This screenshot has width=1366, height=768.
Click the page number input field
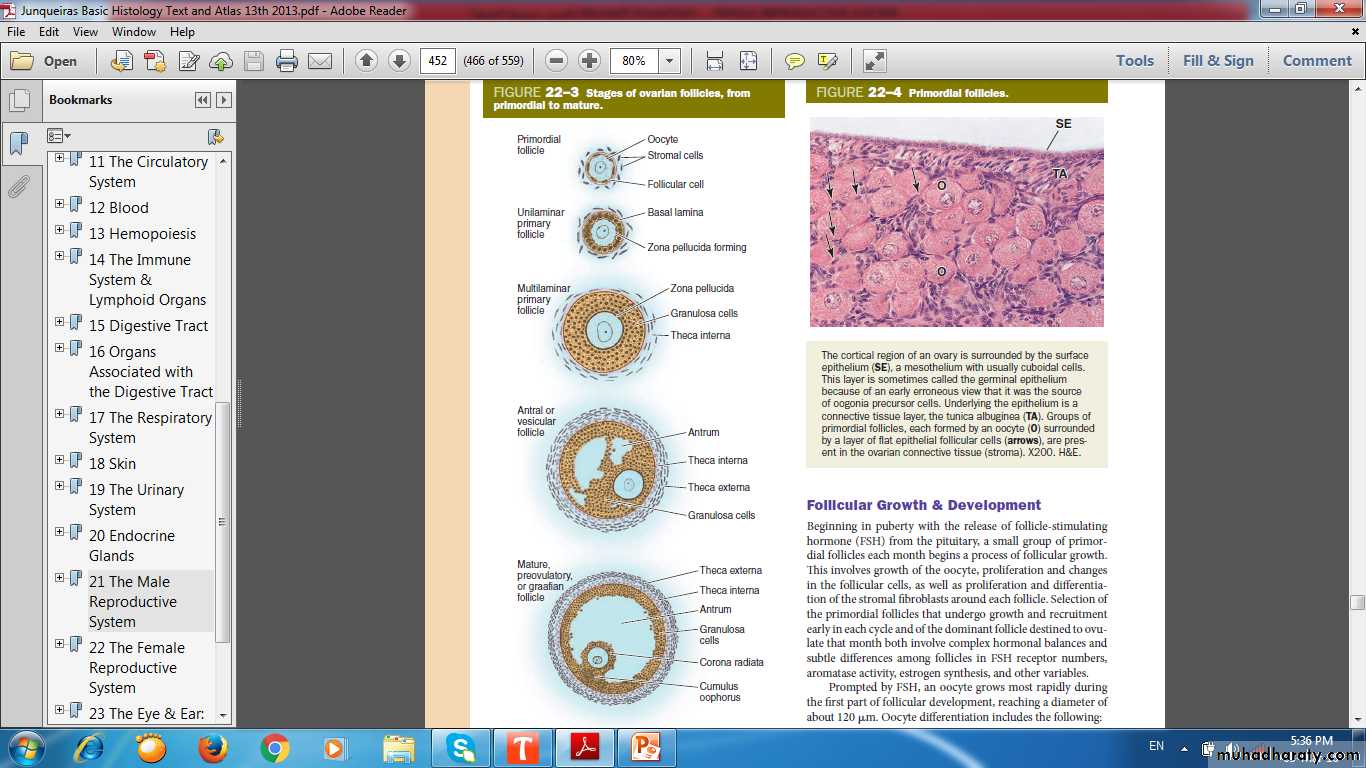pos(437,61)
